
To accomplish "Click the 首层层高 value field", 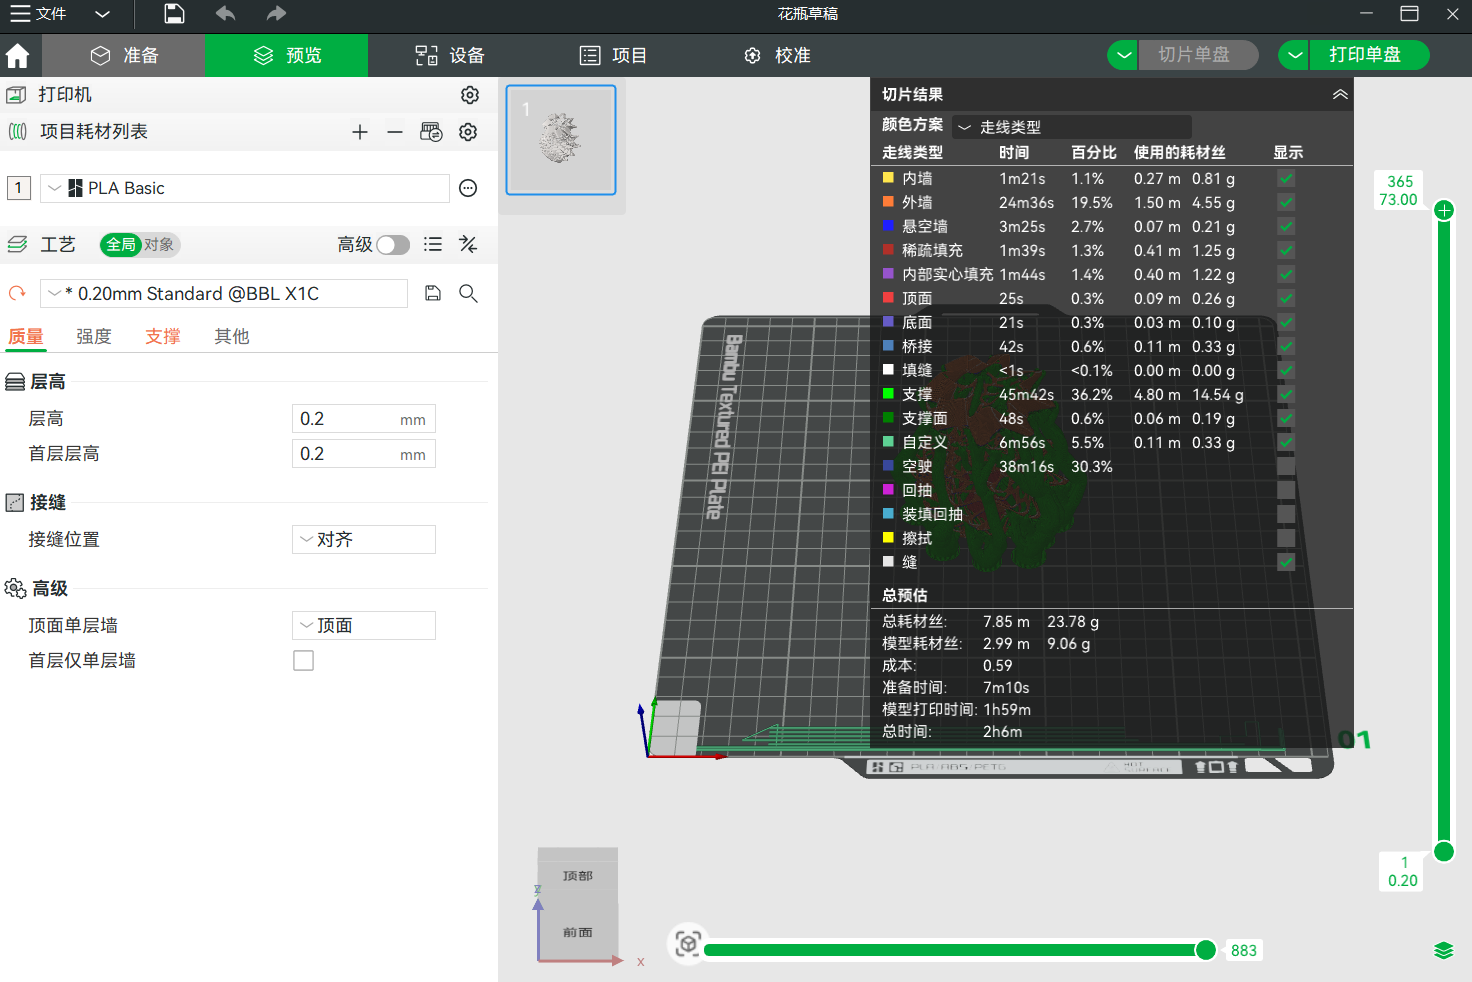I will click(x=364, y=454).
